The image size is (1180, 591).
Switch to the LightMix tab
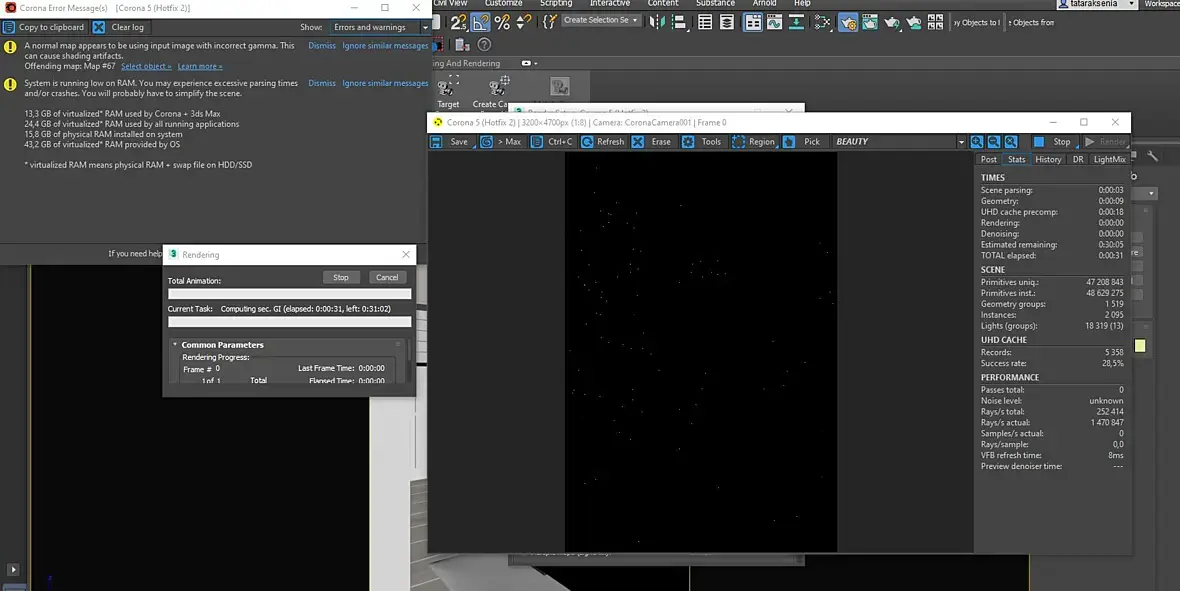click(x=1109, y=160)
